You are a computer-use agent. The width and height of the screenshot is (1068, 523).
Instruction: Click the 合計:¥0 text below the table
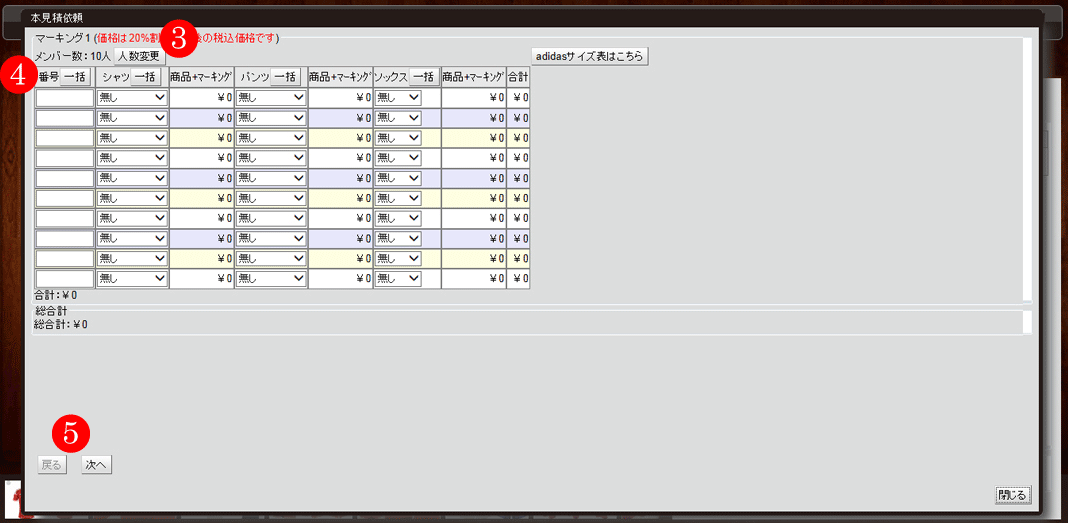click(56, 296)
